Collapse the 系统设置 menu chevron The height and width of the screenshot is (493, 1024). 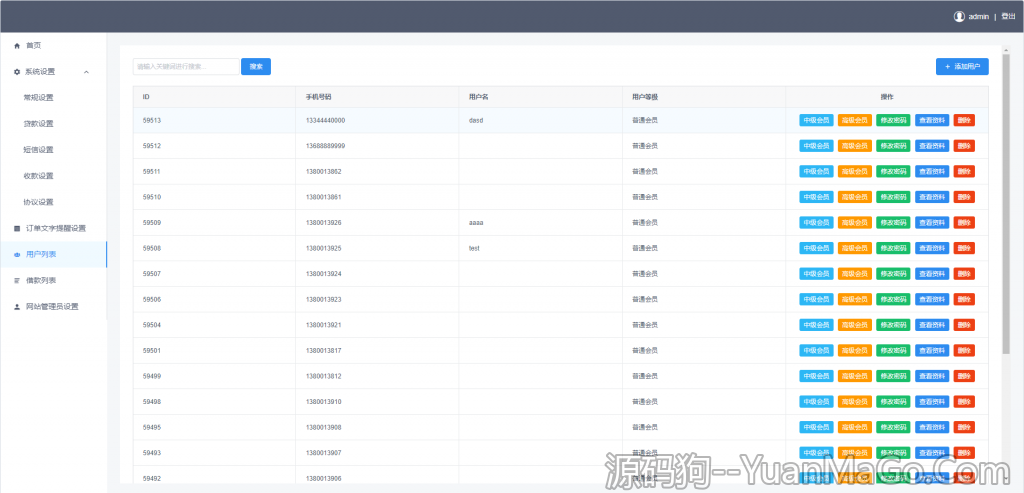[86, 72]
